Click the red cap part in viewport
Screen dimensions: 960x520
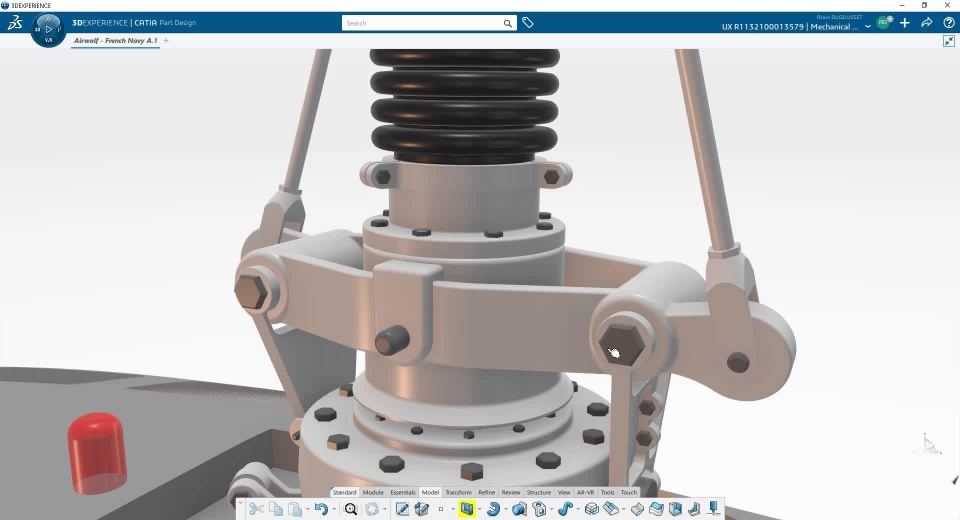97,453
